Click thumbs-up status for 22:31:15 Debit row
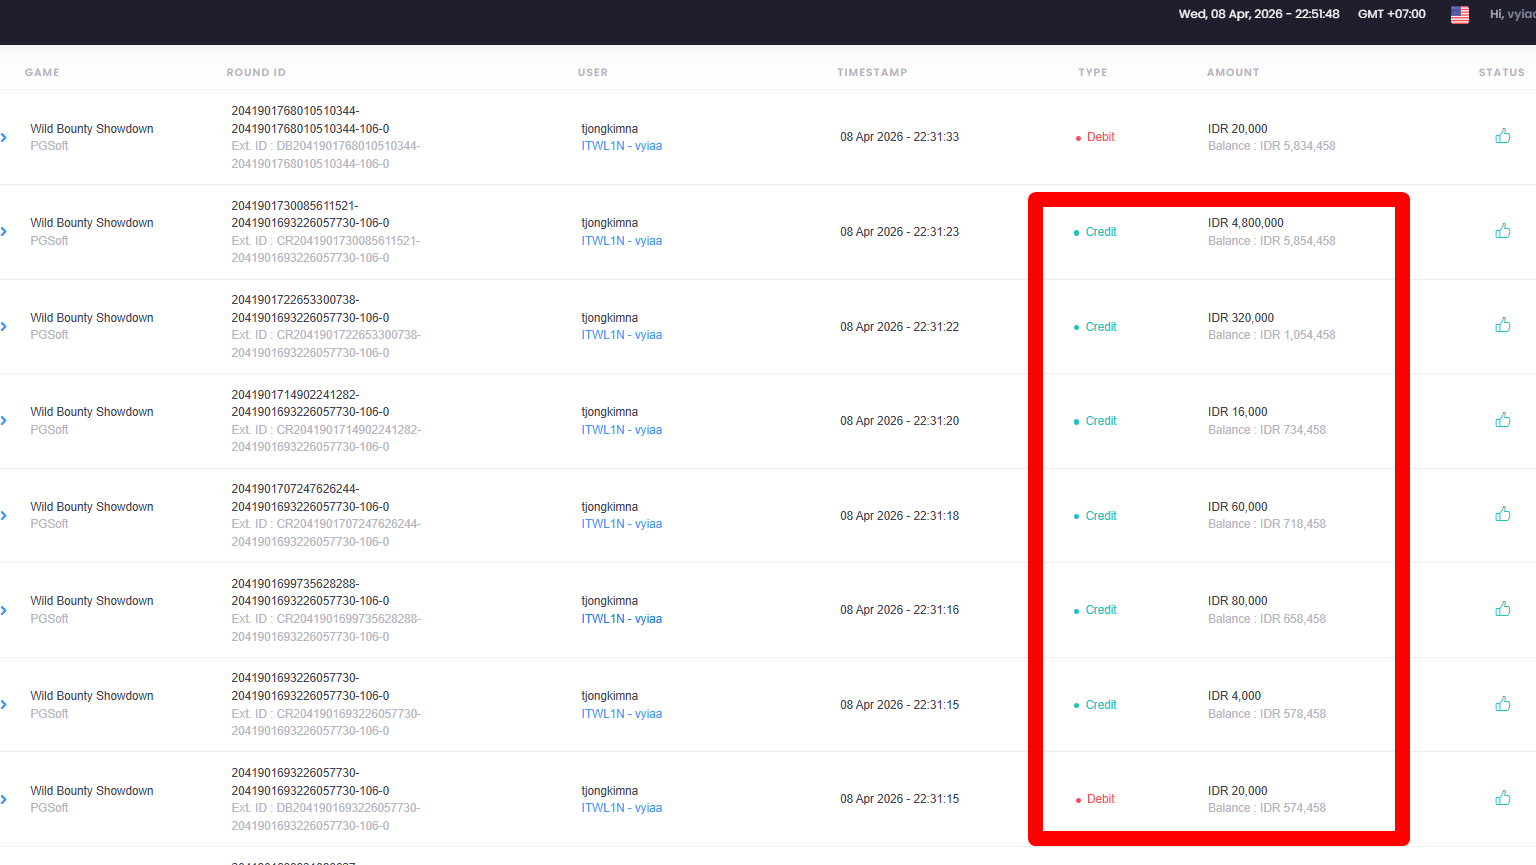 (1502, 798)
